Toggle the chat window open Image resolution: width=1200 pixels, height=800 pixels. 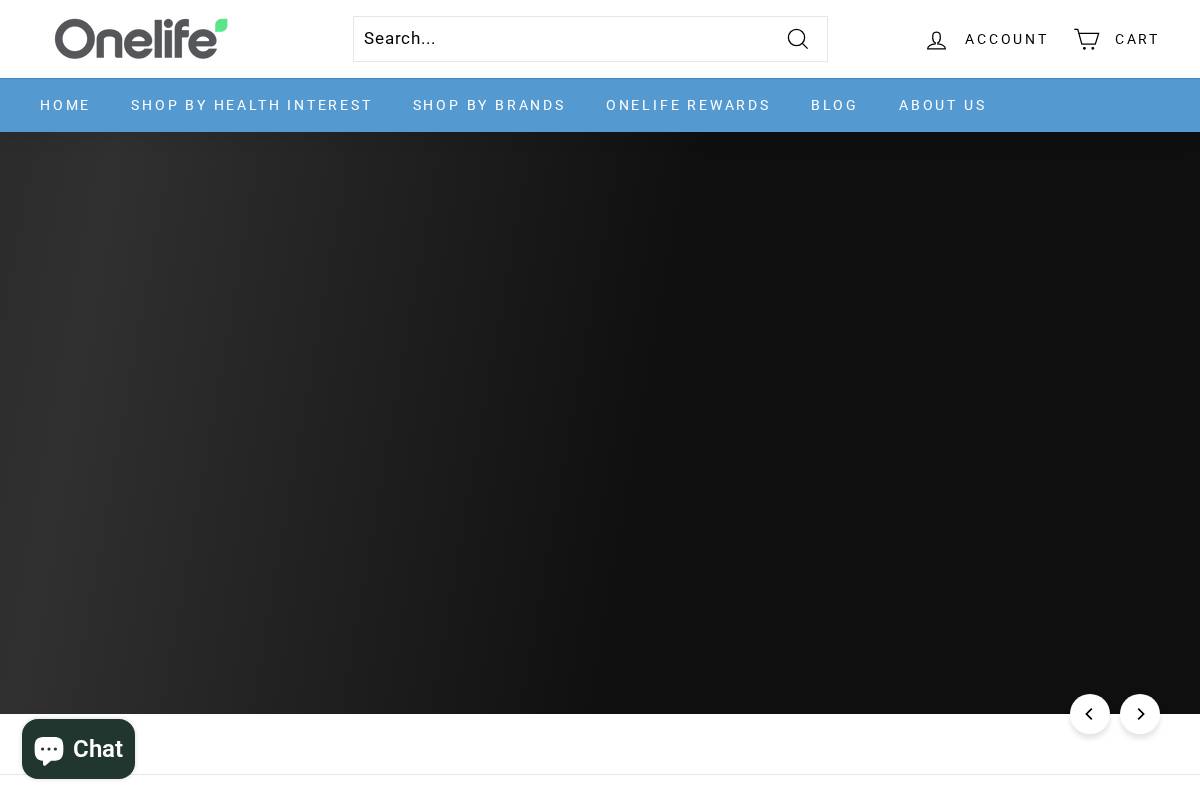(78, 748)
